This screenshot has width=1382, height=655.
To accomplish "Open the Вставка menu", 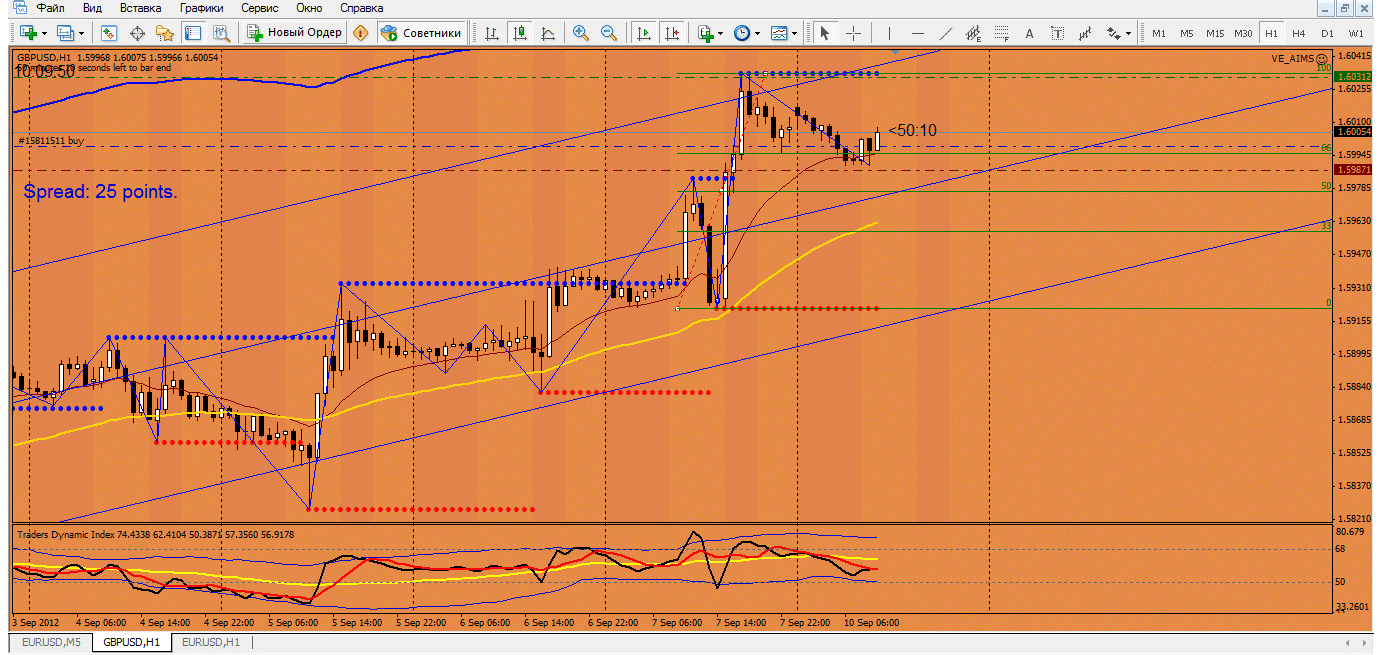I will (141, 8).
